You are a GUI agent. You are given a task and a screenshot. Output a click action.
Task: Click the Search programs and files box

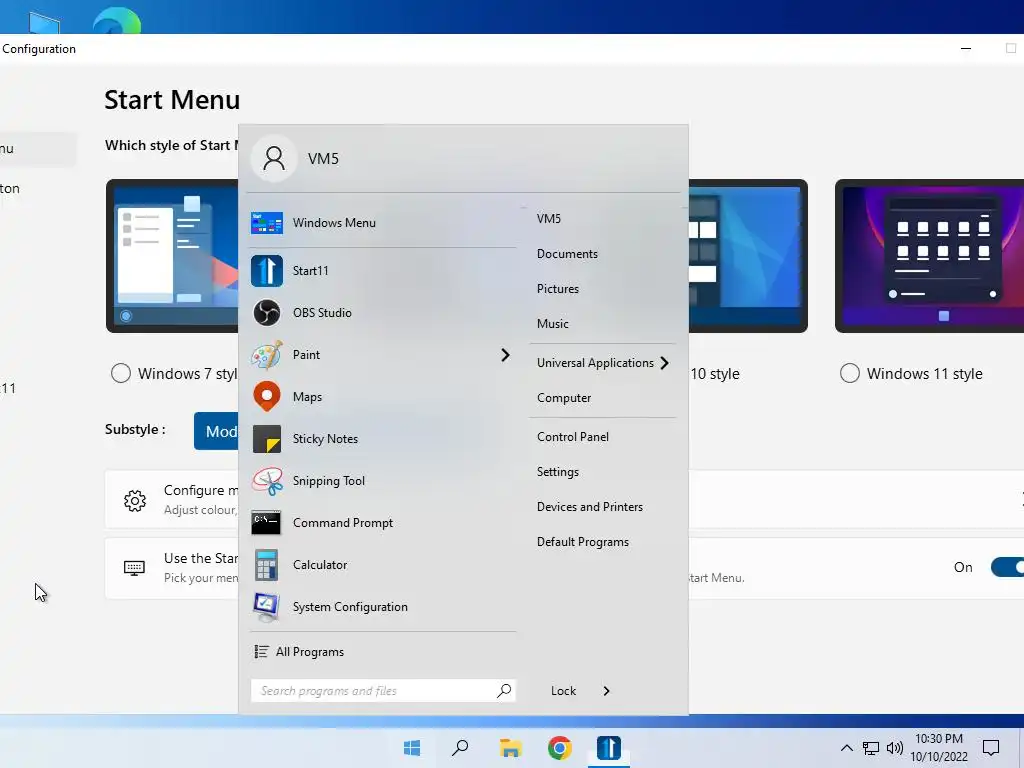pos(383,690)
